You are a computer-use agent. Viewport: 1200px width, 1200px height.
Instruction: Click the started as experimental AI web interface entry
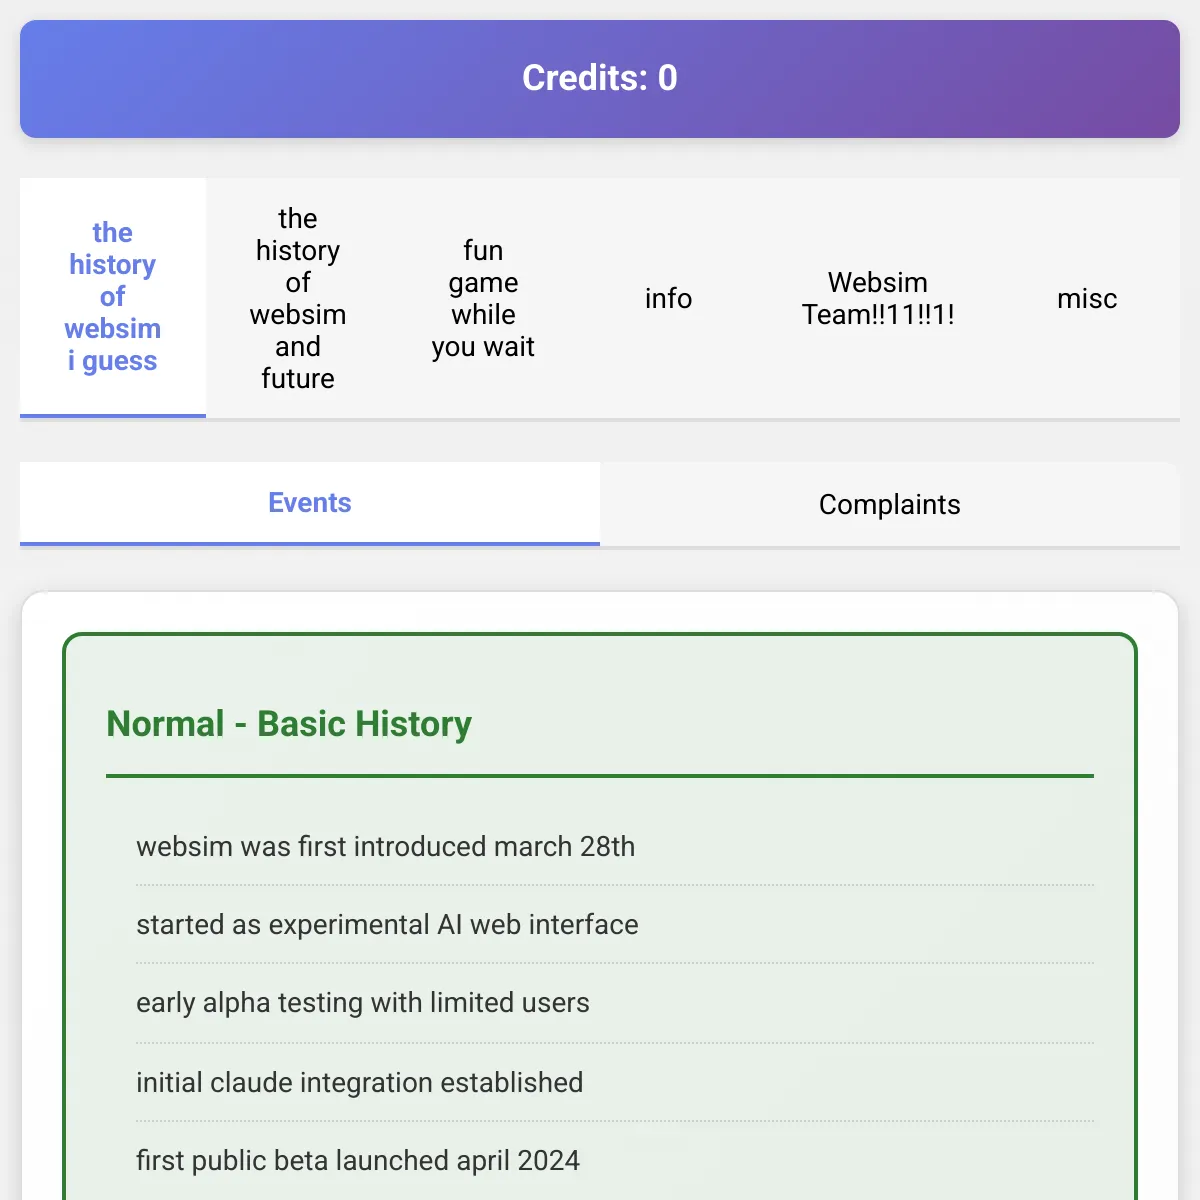click(x=615, y=924)
